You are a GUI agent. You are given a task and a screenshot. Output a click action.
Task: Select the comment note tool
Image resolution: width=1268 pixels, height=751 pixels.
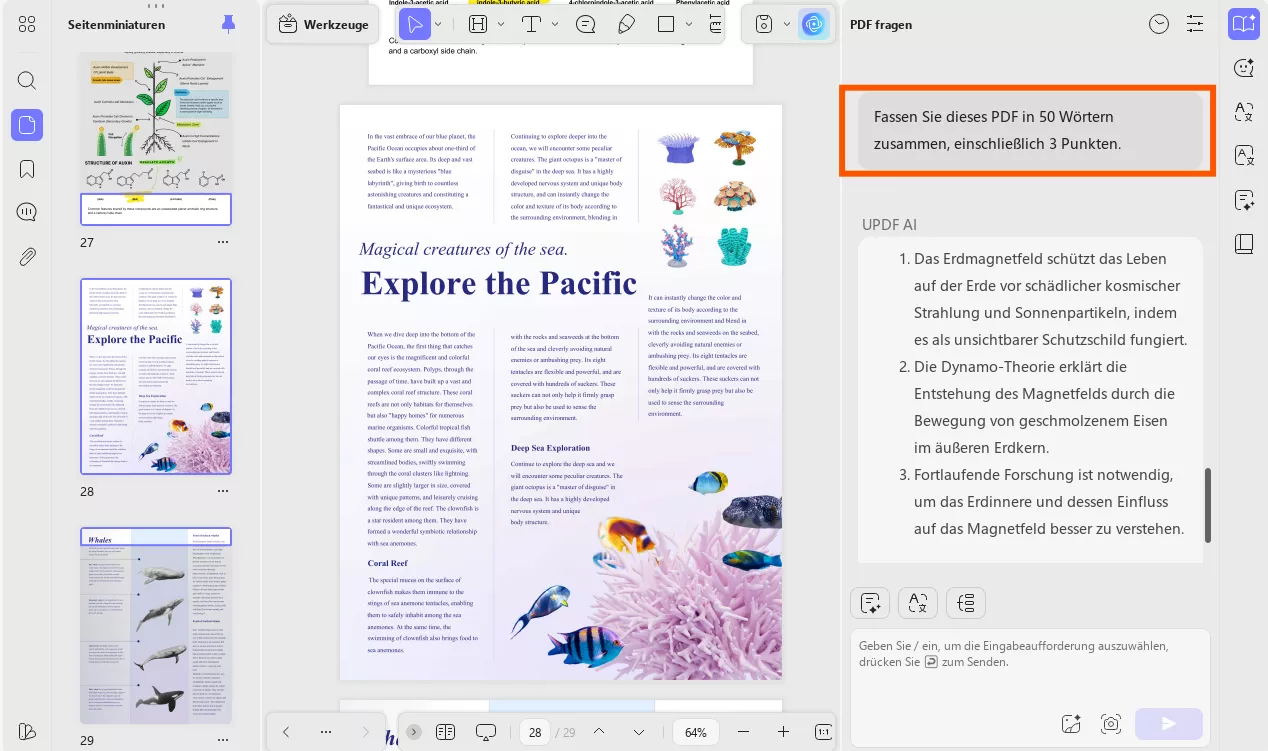(x=586, y=25)
